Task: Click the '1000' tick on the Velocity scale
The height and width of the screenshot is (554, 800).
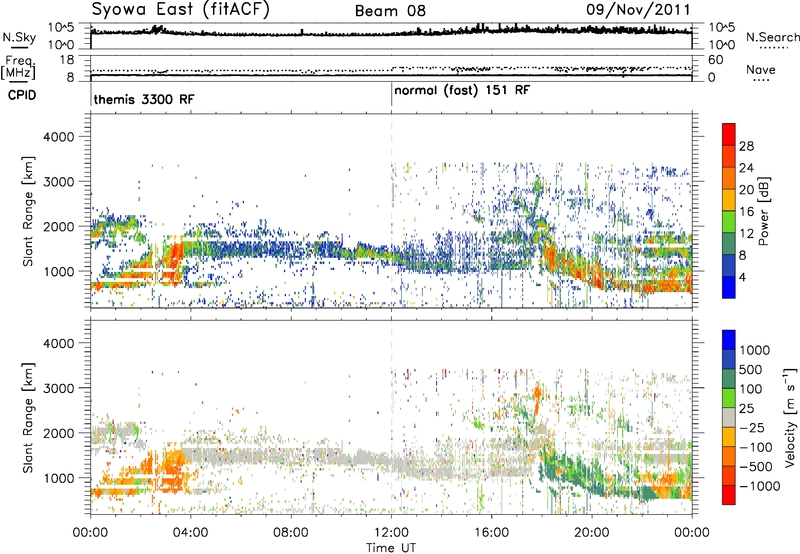Action: [x=755, y=350]
